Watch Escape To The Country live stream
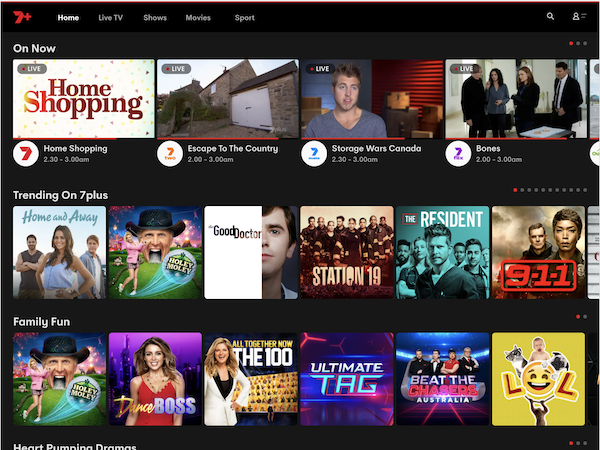Viewport: 600px width, 450px height. pyautogui.click(x=228, y=98)
